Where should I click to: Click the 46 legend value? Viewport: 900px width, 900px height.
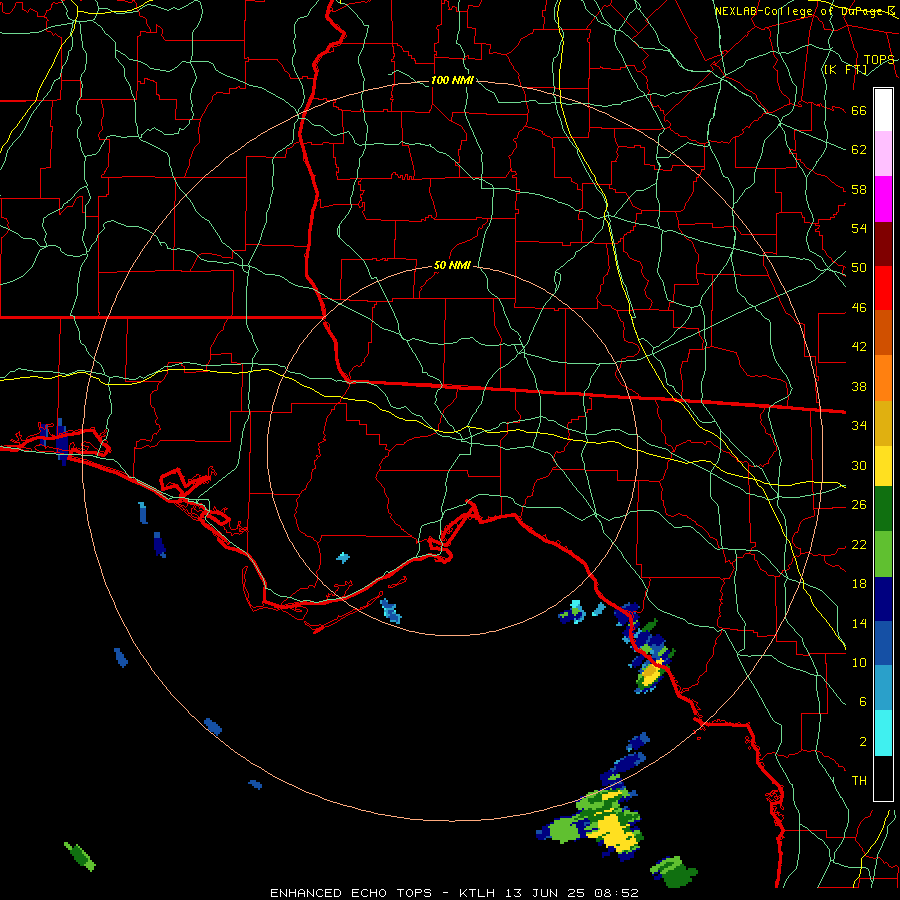point(859,307)
